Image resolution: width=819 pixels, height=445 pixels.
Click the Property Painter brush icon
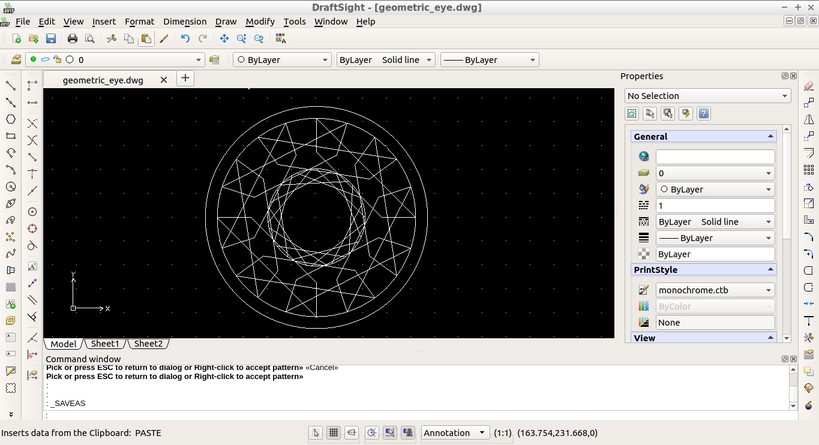[164, 39]
